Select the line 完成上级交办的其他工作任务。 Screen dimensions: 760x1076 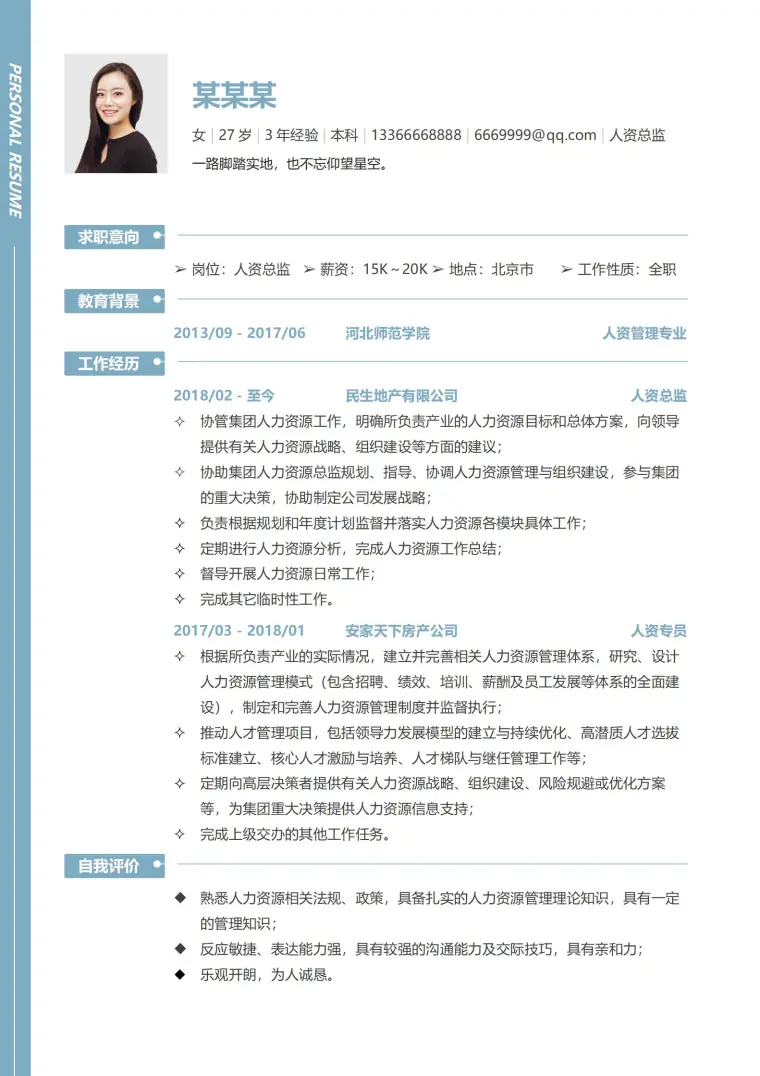[295, 834]
